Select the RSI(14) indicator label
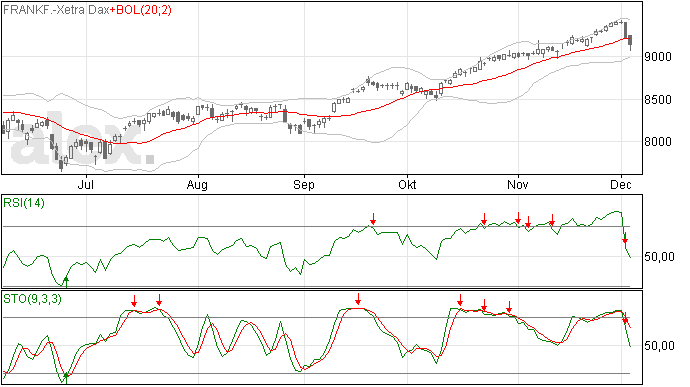Screen dimensions: 690x387 [x=24, y=203]
